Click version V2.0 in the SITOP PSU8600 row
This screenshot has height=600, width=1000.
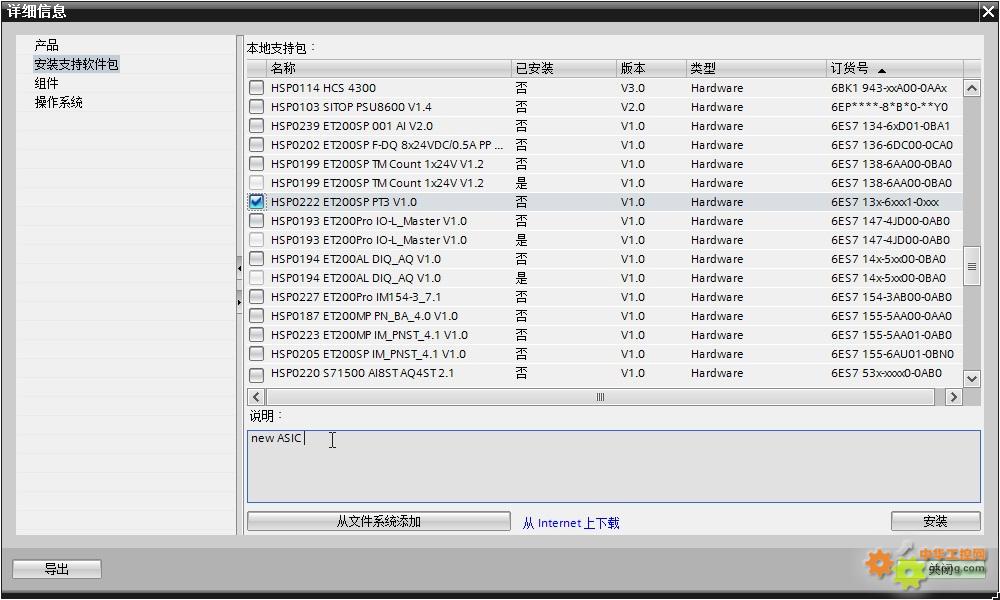pos(633,107)
